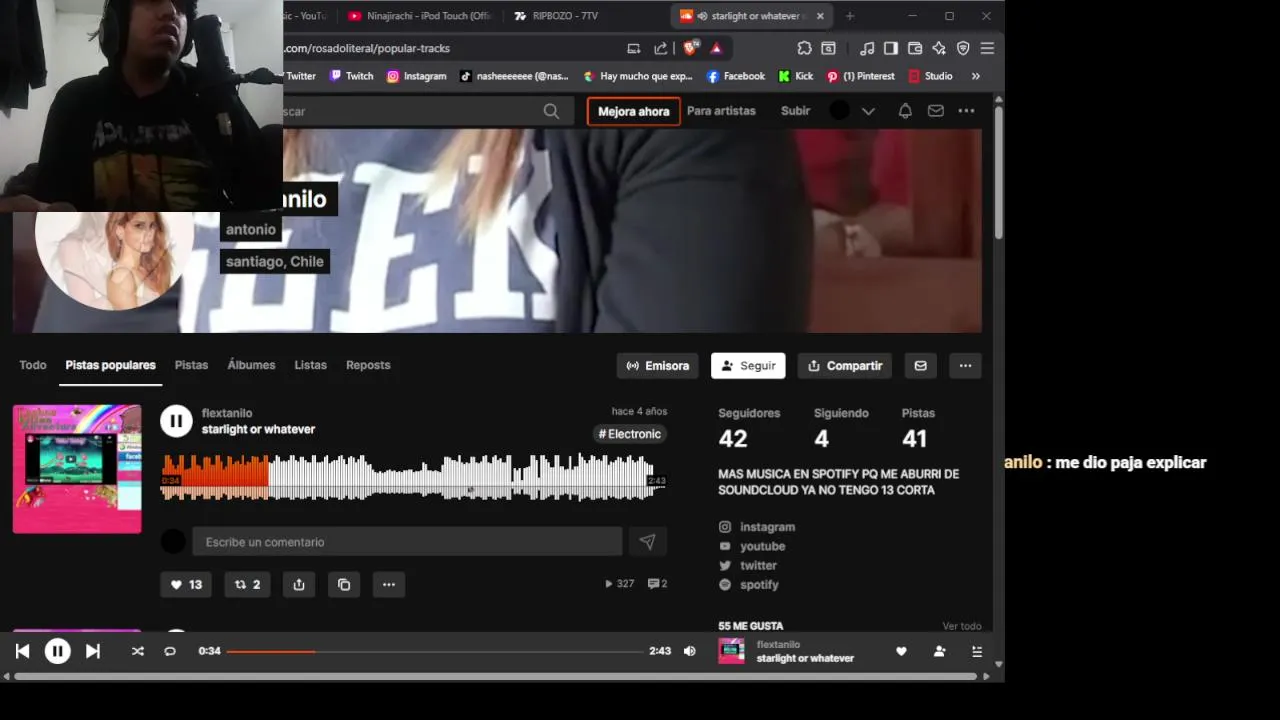Open the Brave Wallet icon
Screen dimensions: 1280x720
[914, 48]
